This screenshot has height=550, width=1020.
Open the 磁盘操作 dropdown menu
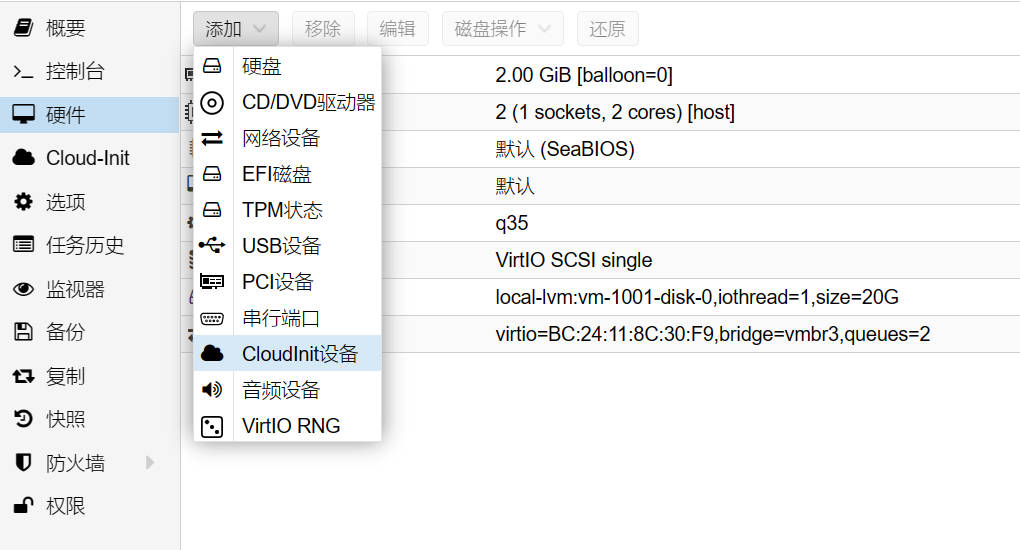pyautogui.click(x=502, y=29)
